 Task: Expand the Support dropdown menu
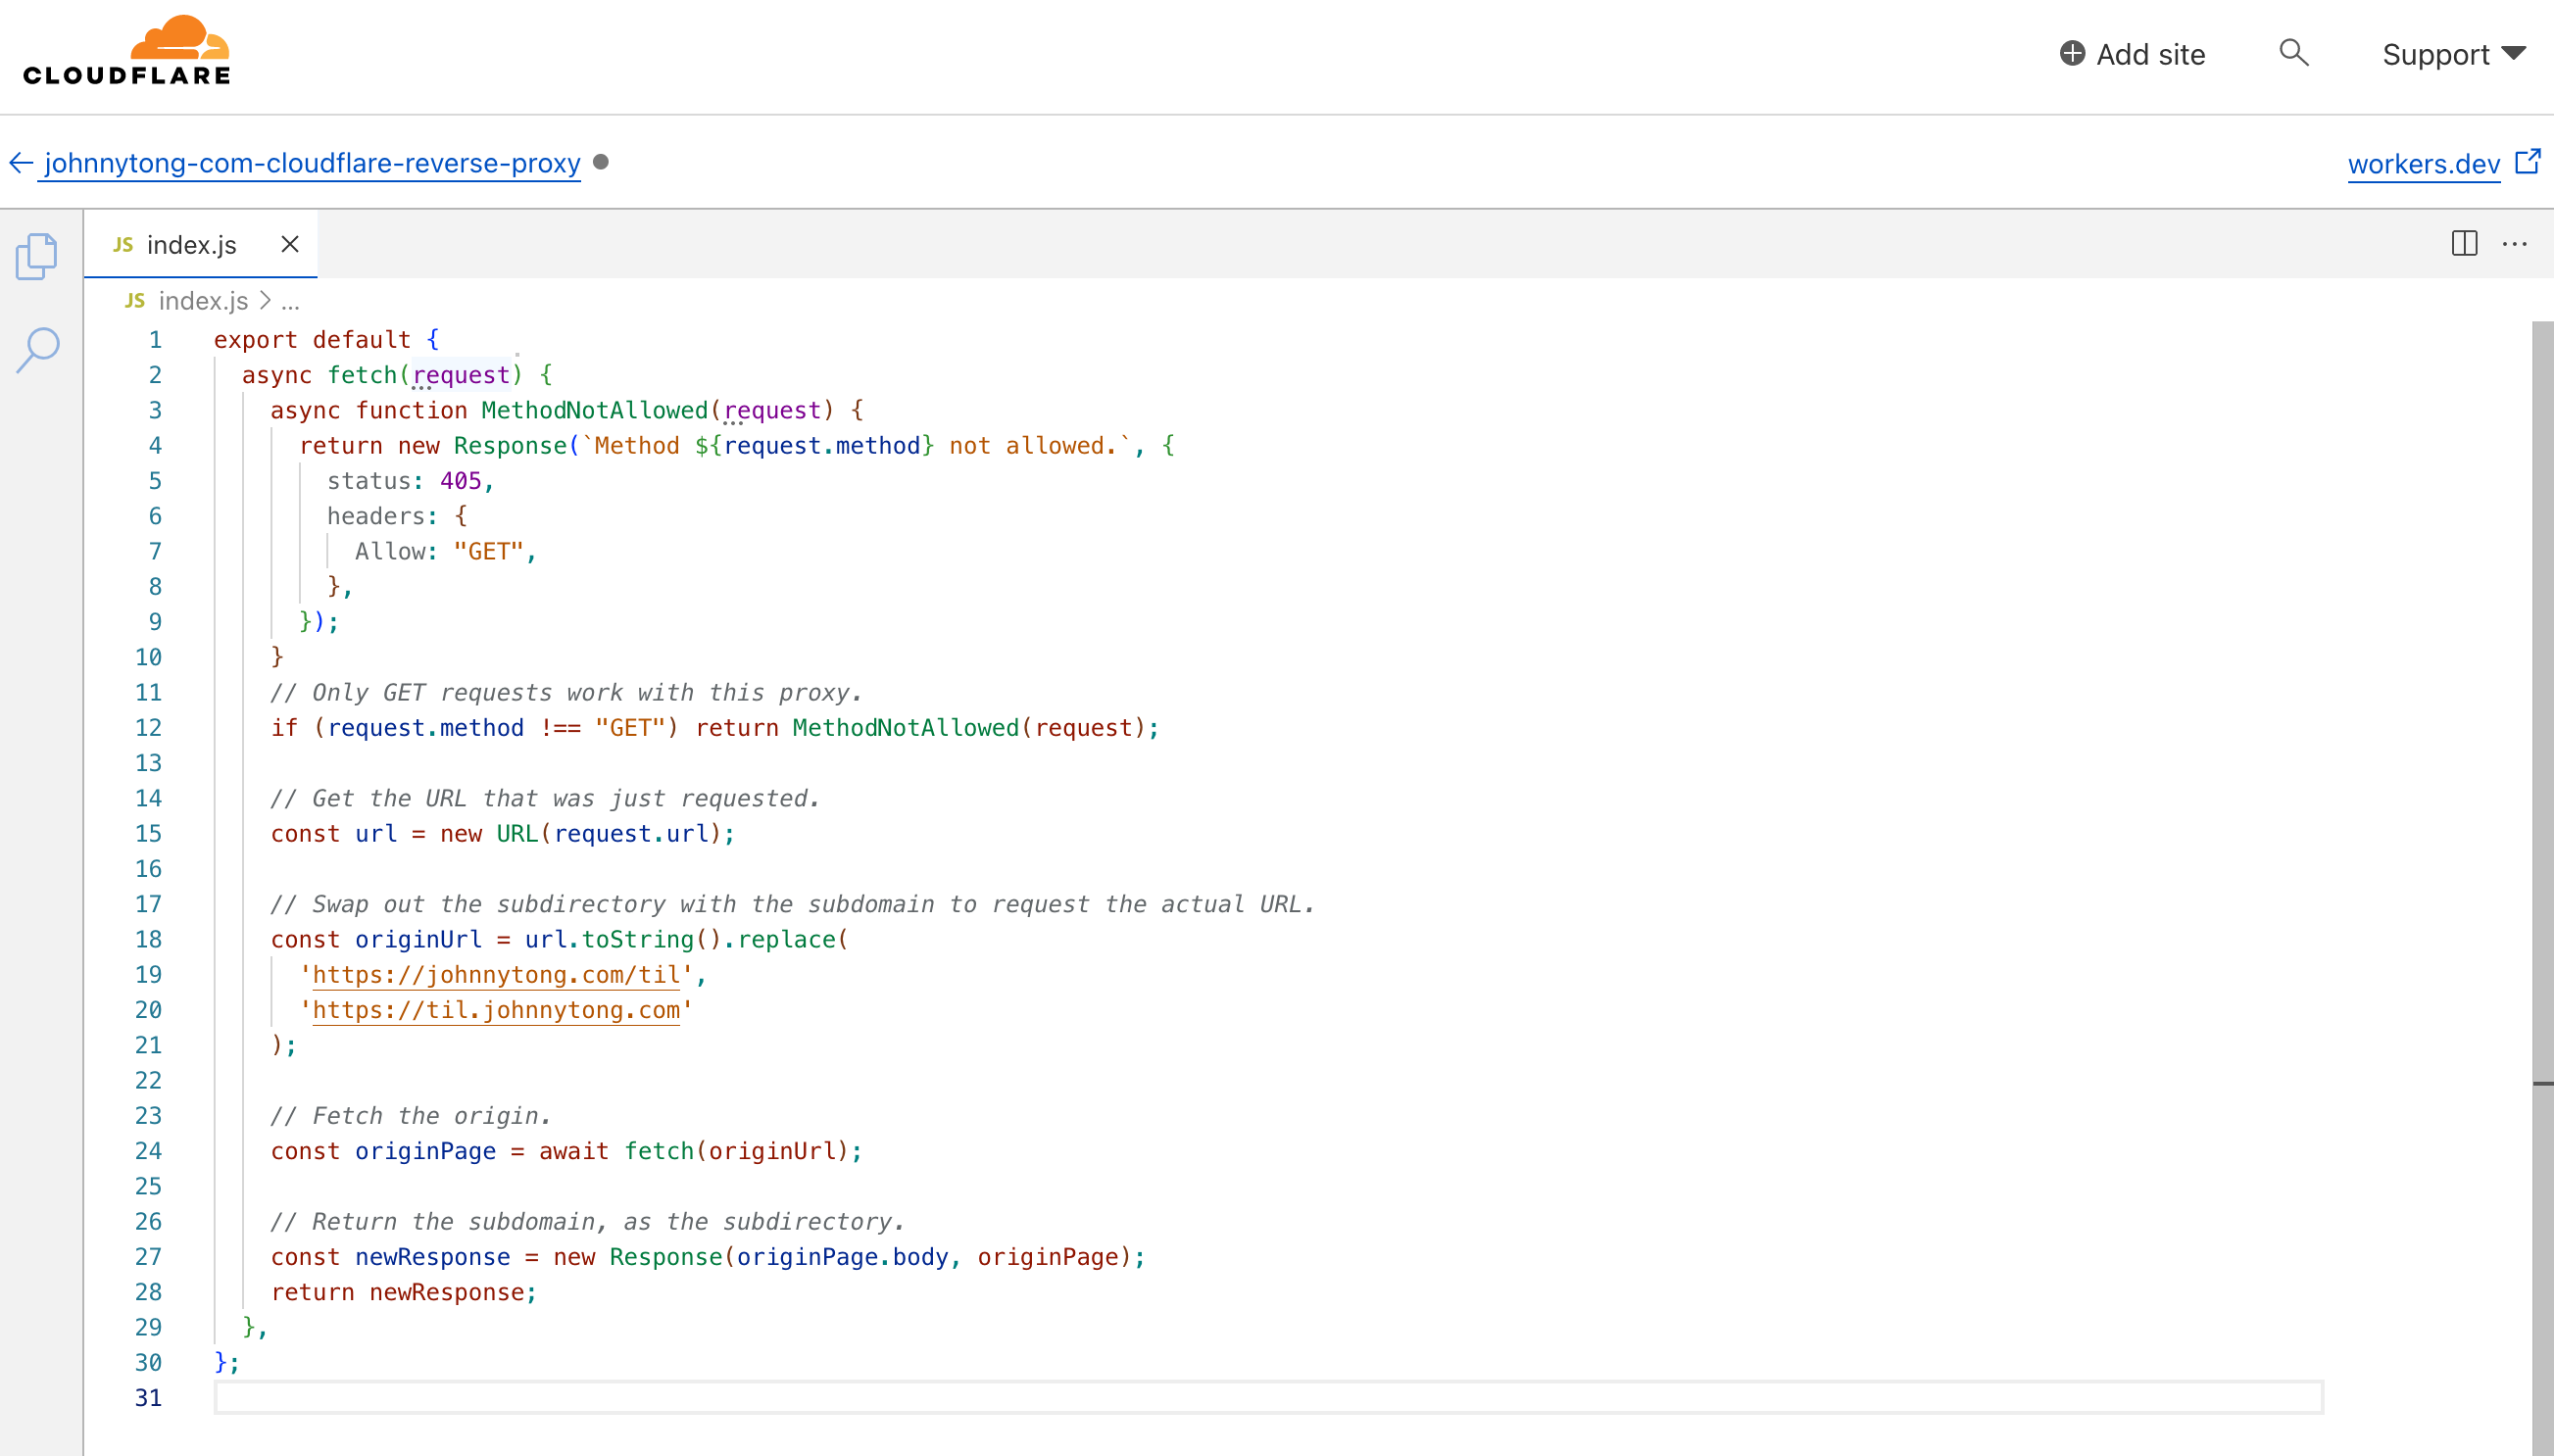coord(2453,54)
